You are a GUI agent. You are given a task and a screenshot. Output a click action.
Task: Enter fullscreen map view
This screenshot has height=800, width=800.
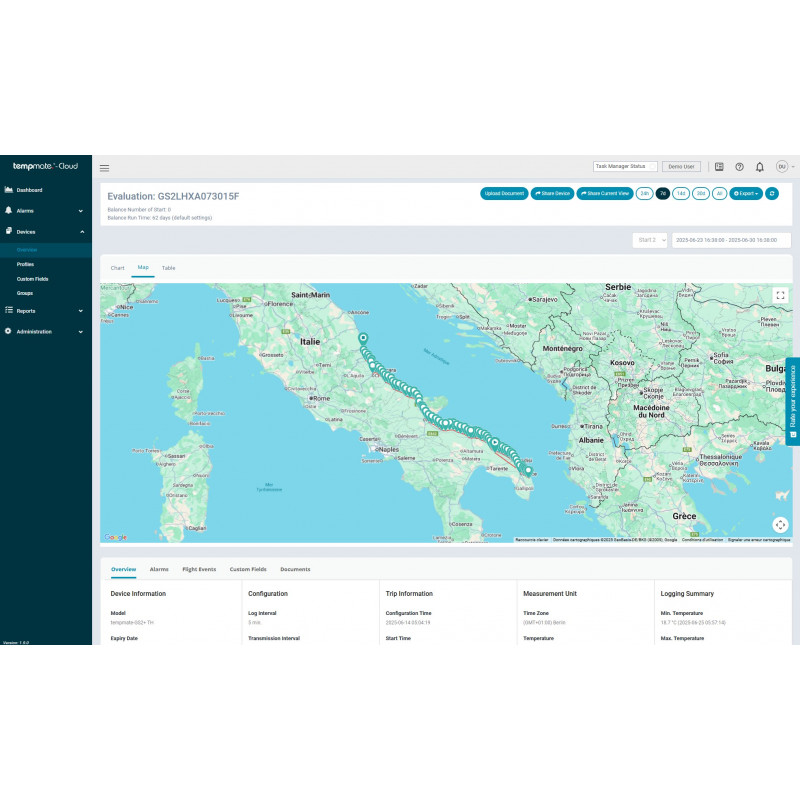[780, 295]
